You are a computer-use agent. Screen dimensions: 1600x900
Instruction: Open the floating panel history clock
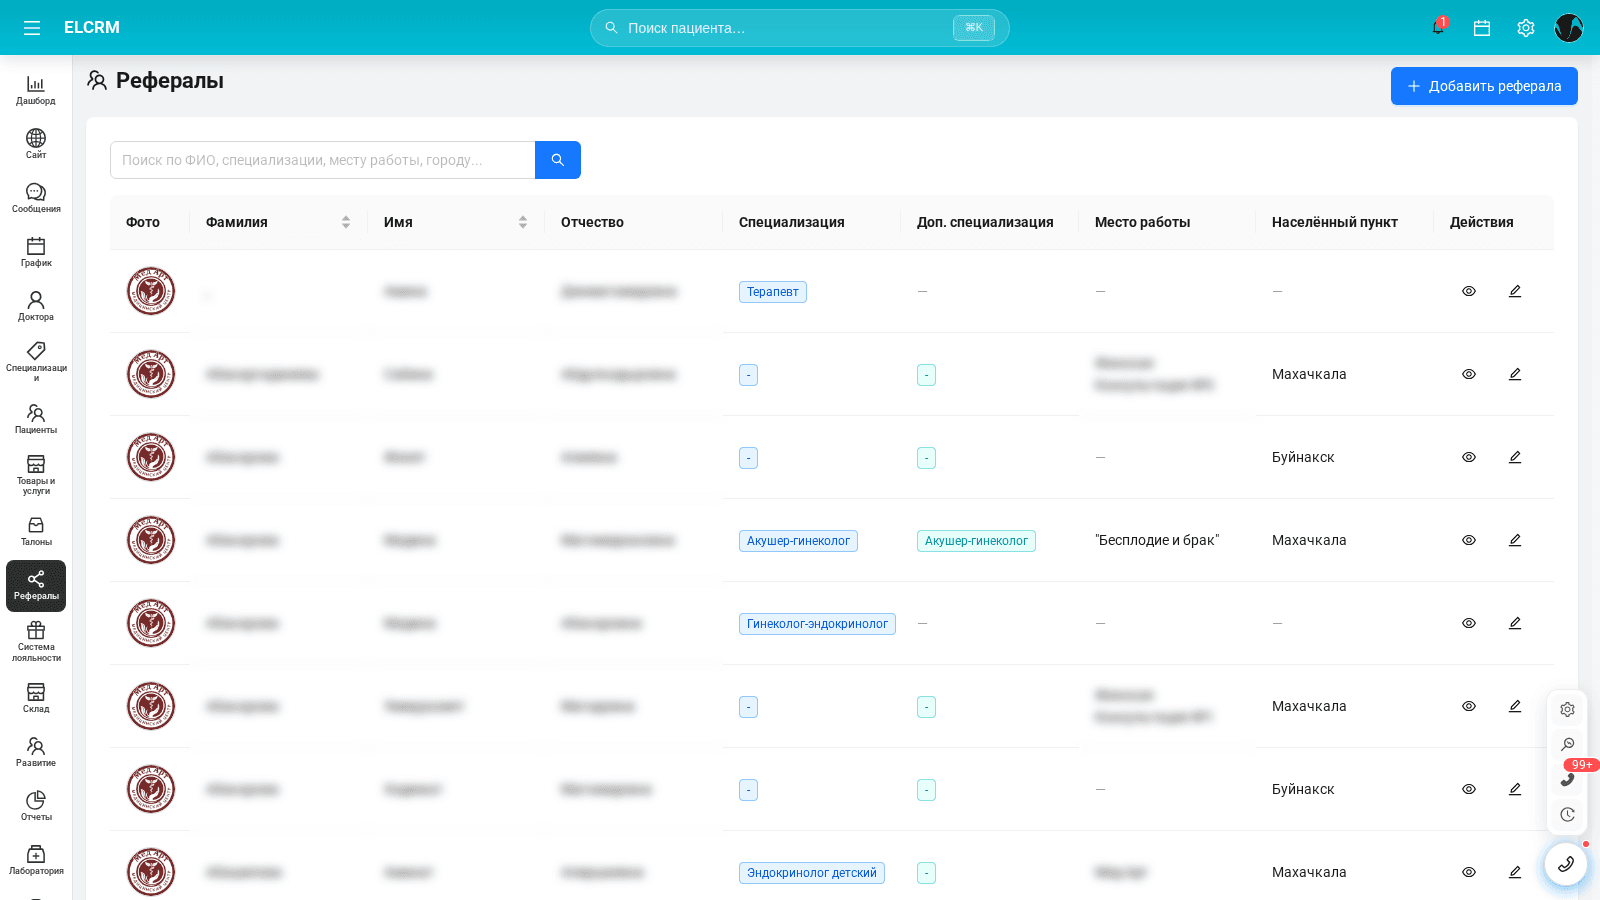pos(1567,814)
